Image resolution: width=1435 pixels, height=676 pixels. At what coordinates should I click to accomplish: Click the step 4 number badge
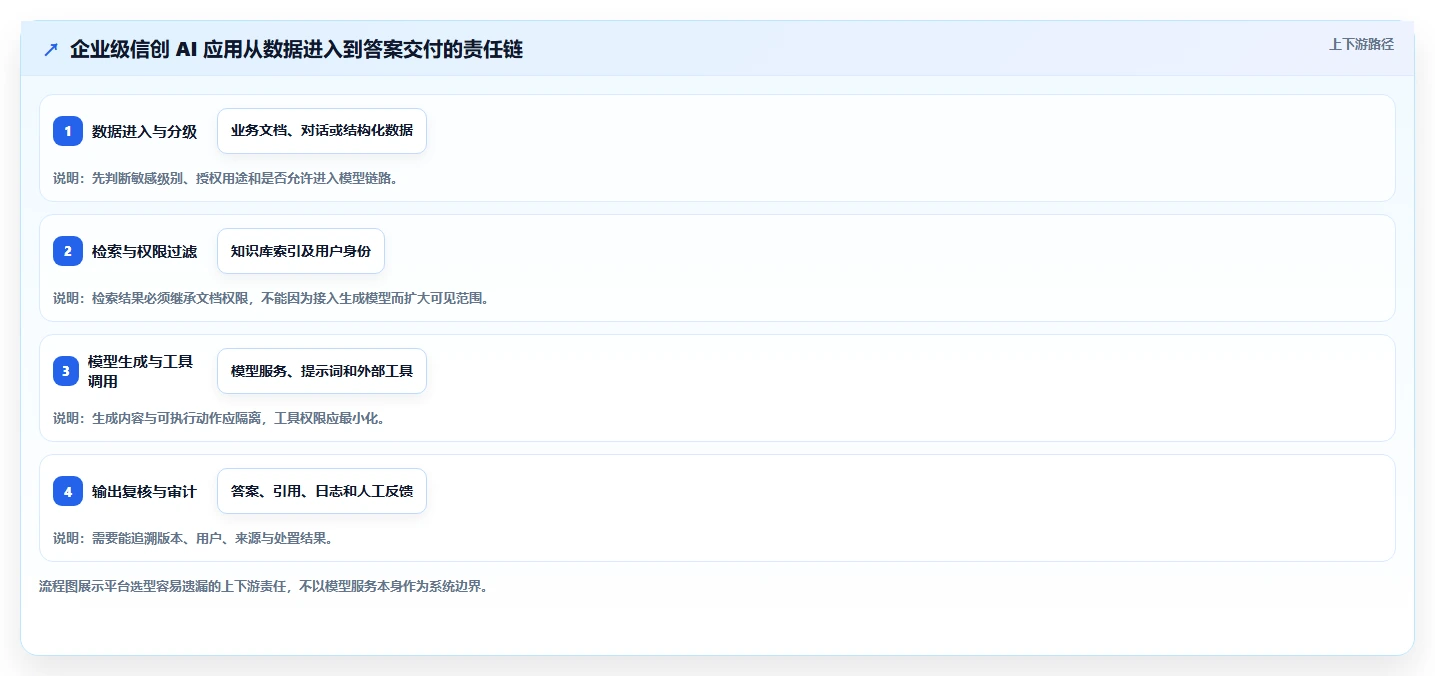pyautogui.click(x=68, y=491)
